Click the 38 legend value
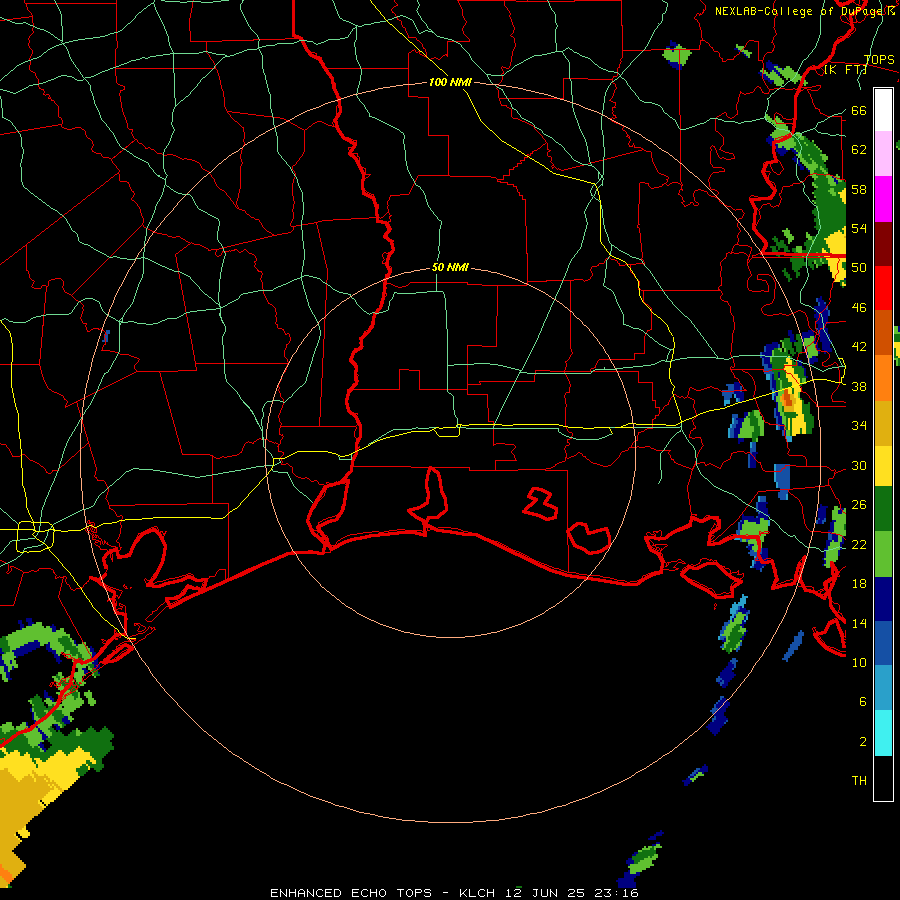The height and width of the screenshot is (900, 900). pos(859,386)
